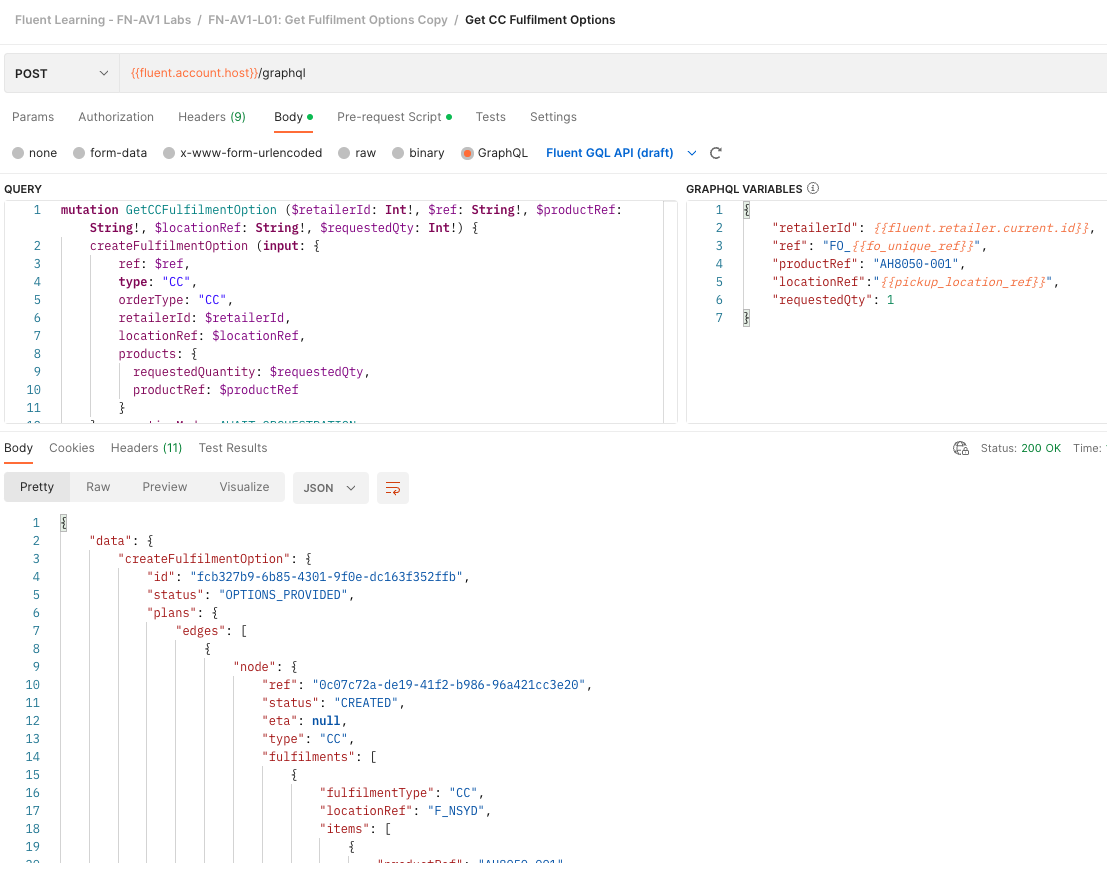Select GraphQL body type
This screenshot has width=1107, height=870.
(x=494, y=153)
